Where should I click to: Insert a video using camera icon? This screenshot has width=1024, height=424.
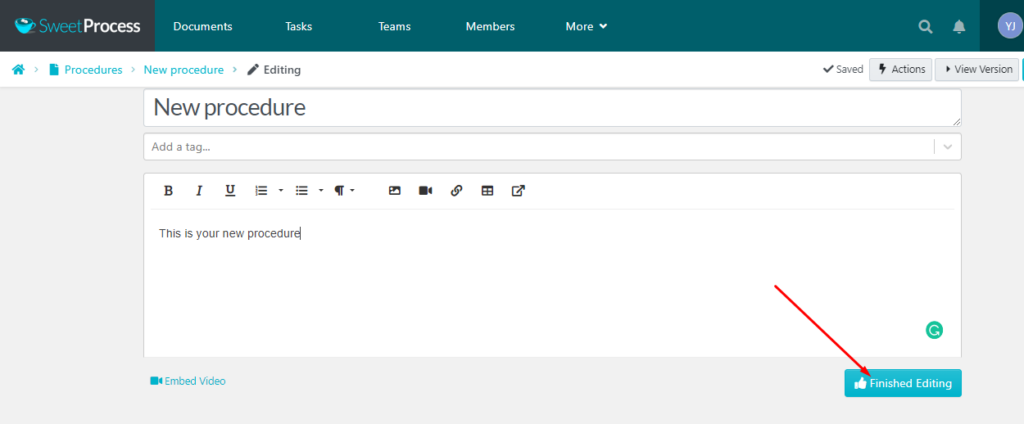coord(425,191)
